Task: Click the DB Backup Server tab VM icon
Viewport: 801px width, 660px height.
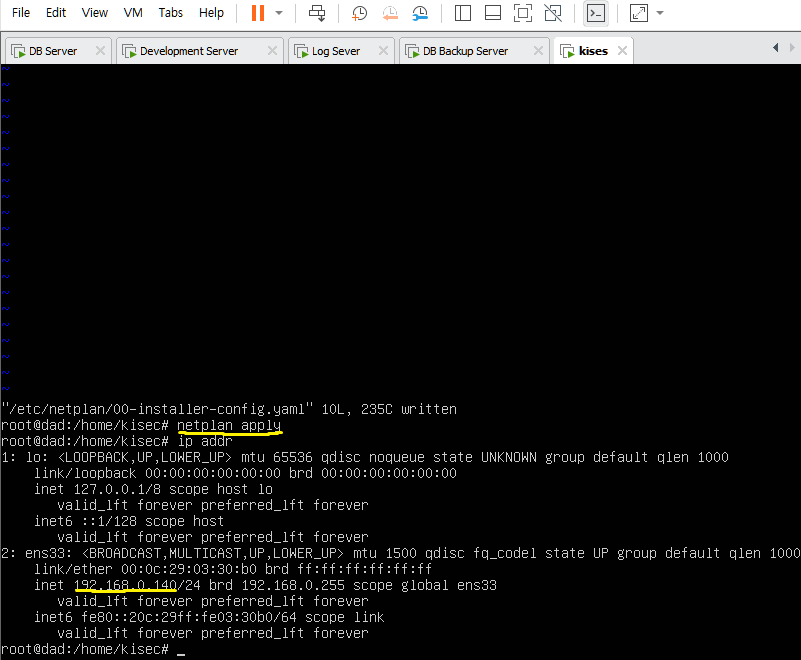Action: [412, 51]
